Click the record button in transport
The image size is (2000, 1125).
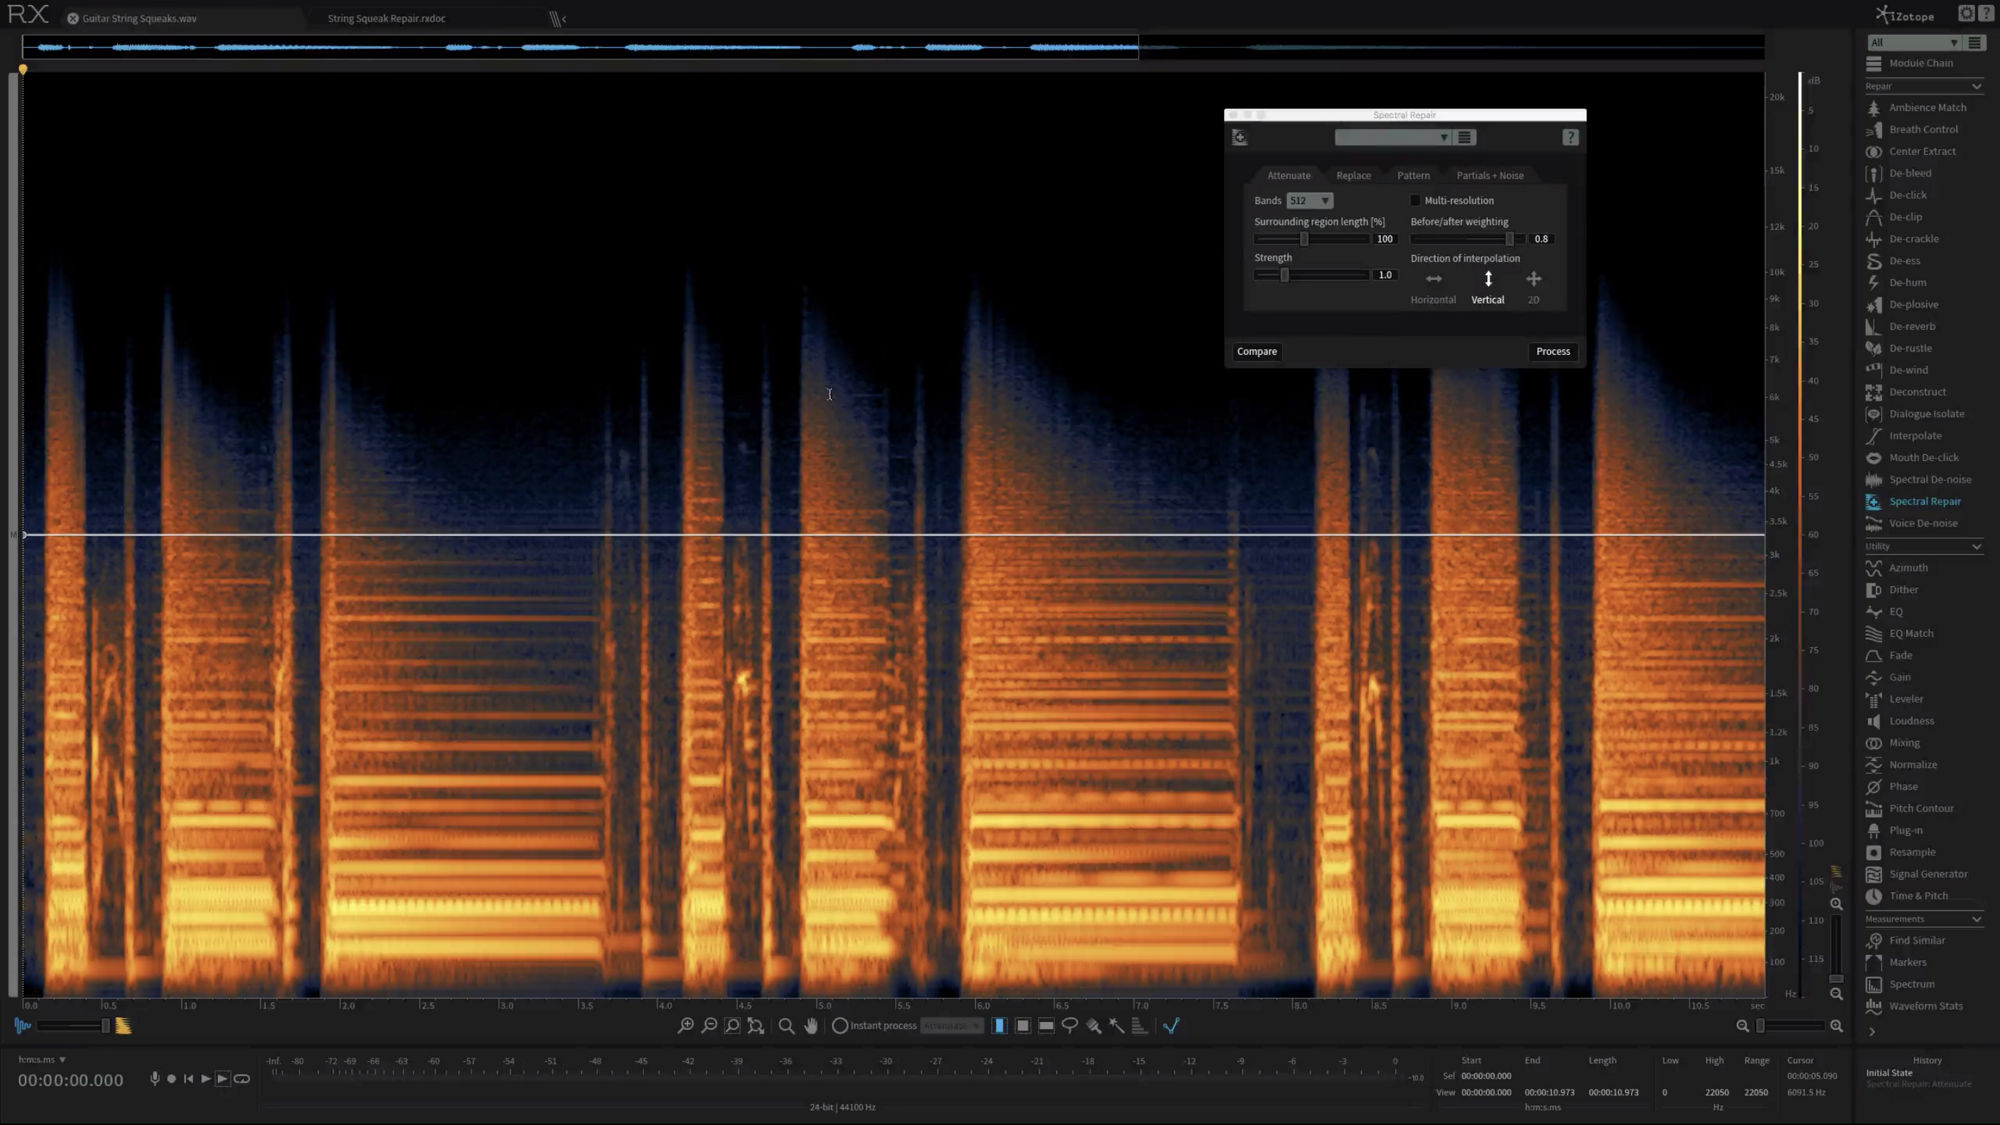[x=172, y=1079]
